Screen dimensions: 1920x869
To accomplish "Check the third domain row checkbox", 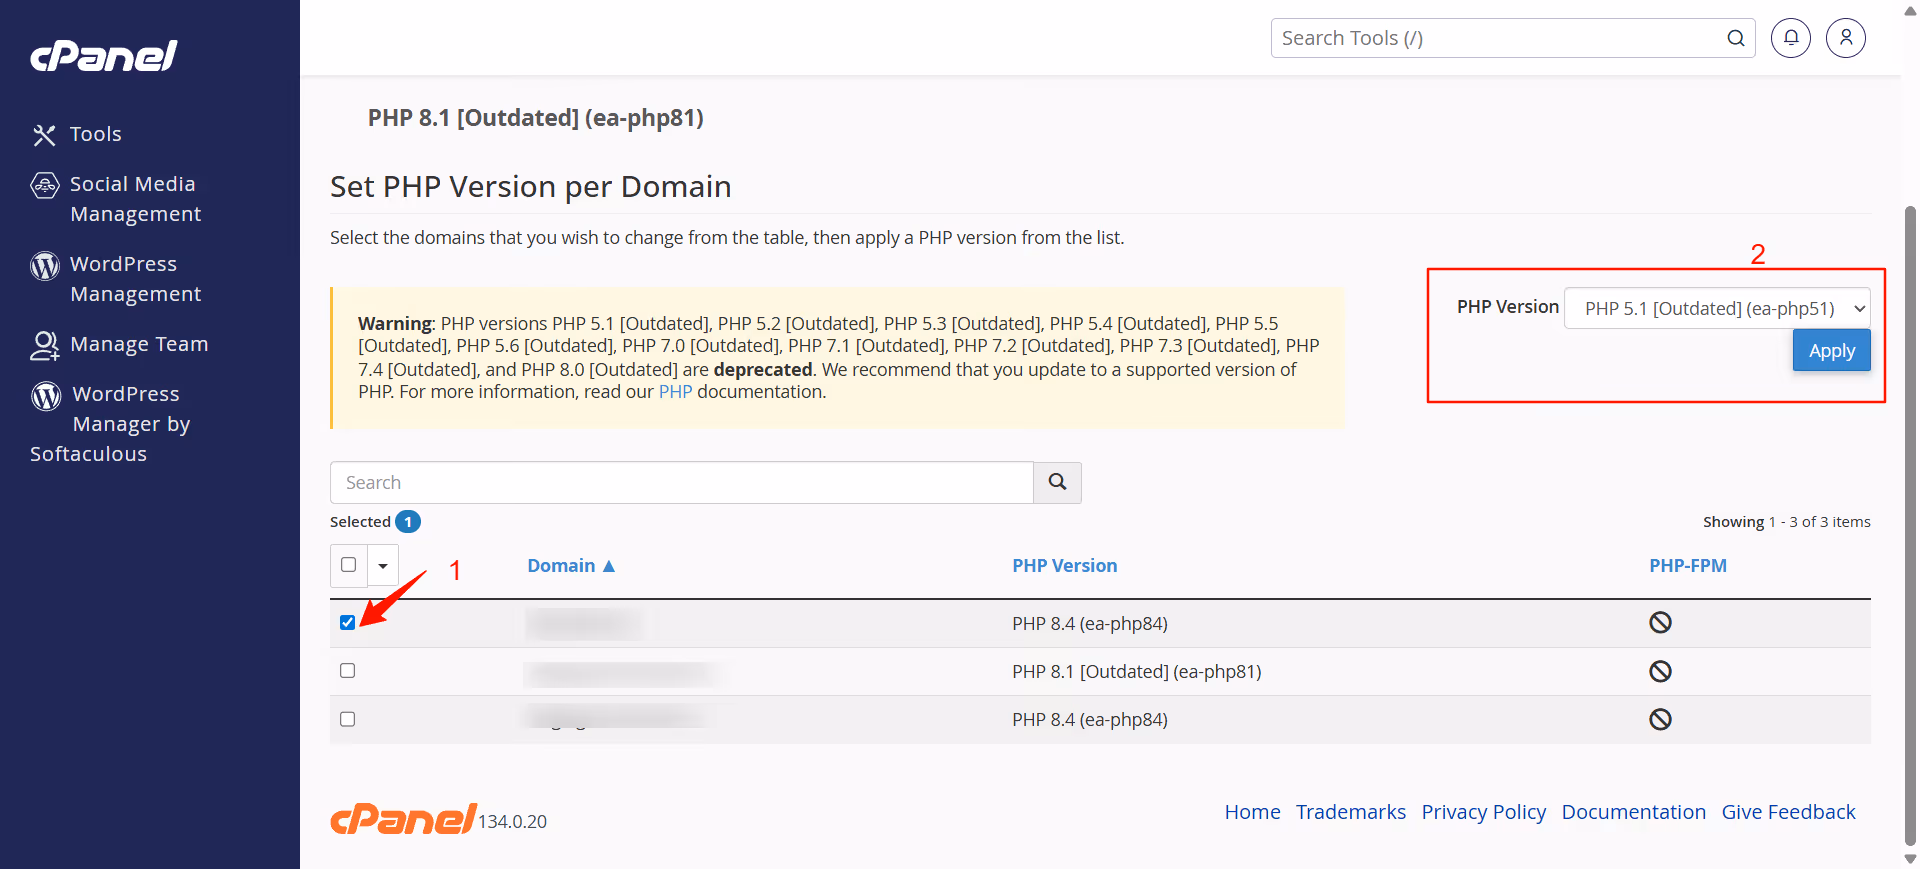I will (x=348, y=719).
